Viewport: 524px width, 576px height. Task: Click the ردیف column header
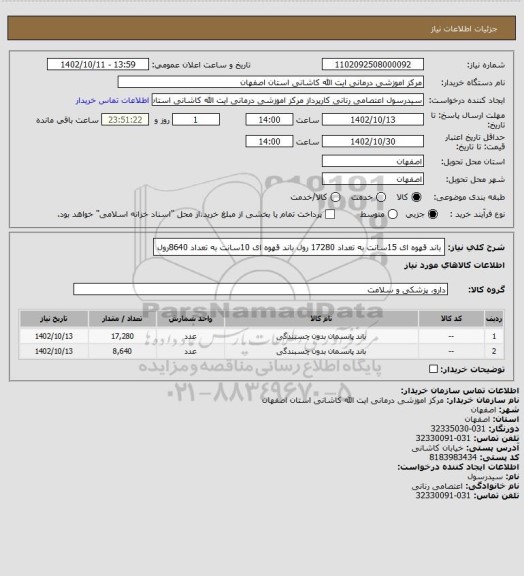pyautogui.click(x=494, y=318)
